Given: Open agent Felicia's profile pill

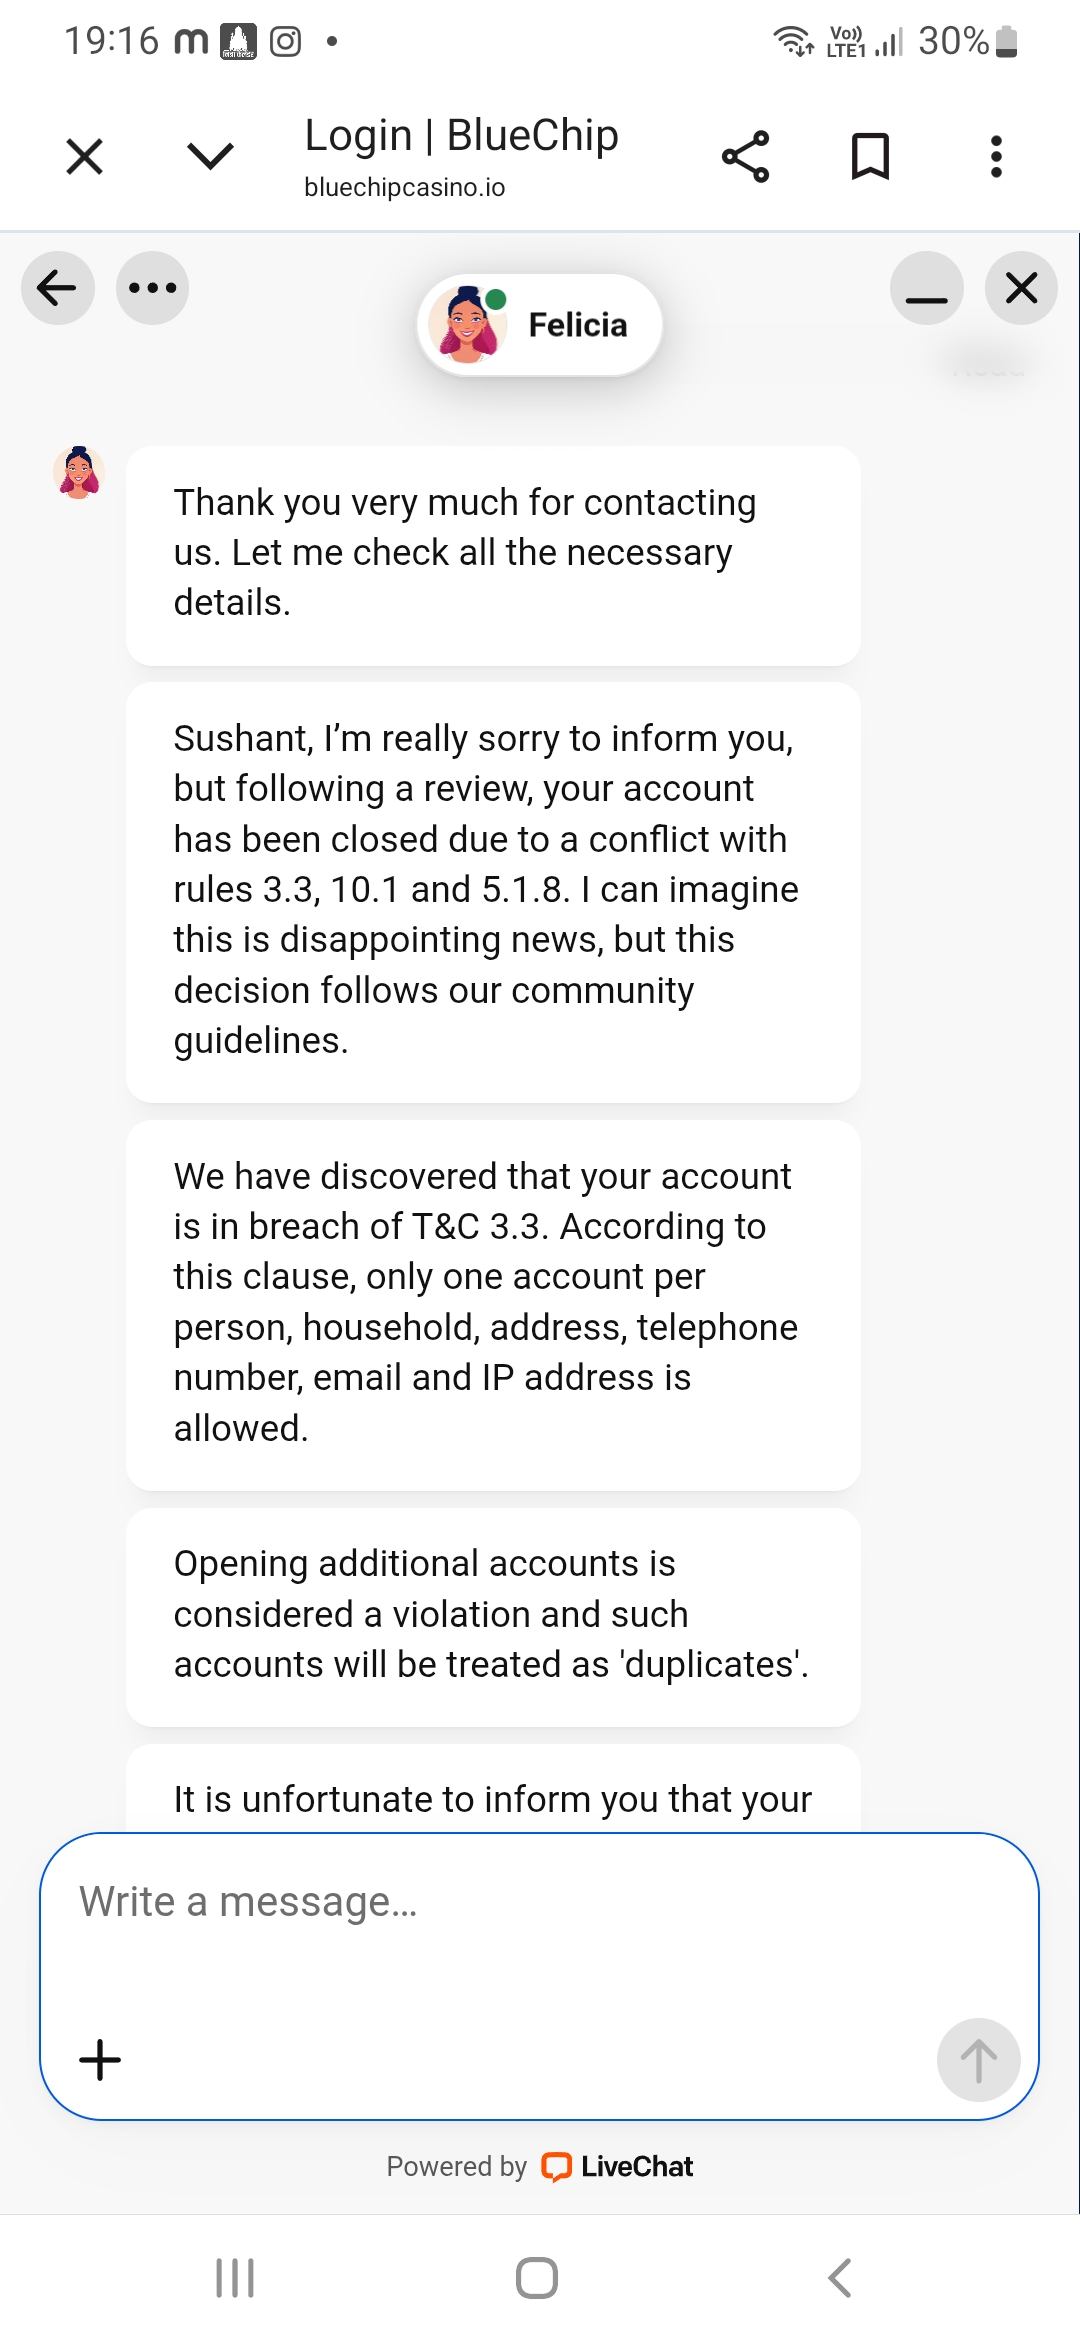Looking at the screenshot, I should tap(540, 325).
